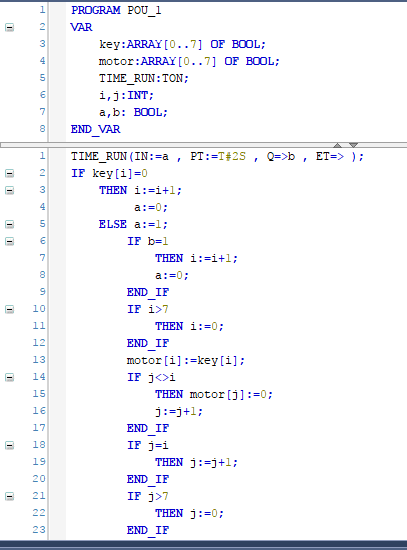Click the up arrow on pane splitter
Screen dimensions: 407x550
(x=338, y=145)
